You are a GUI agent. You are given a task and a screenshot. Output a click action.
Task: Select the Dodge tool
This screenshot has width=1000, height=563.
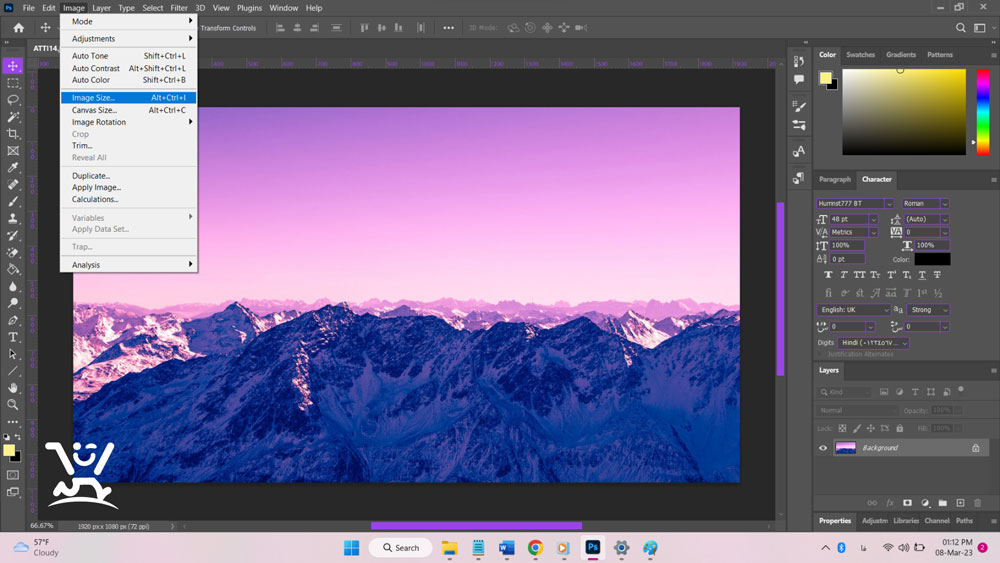pos(13,303)
